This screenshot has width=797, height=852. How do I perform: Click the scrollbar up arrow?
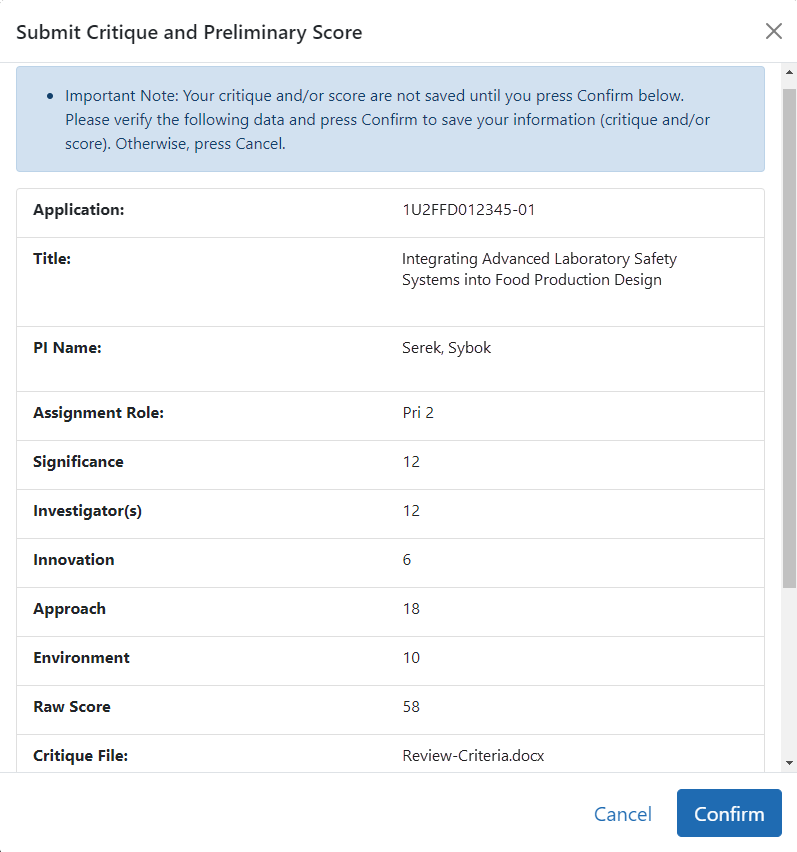pos(789,74)
